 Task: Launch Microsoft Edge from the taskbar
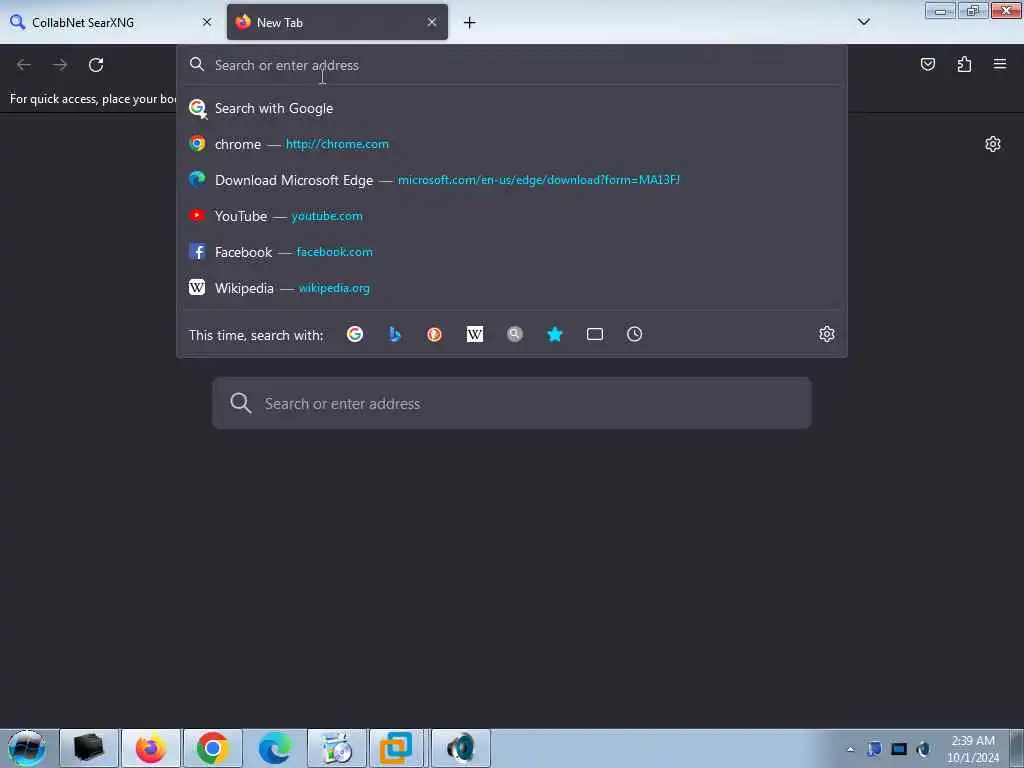[x=274, y=748]
